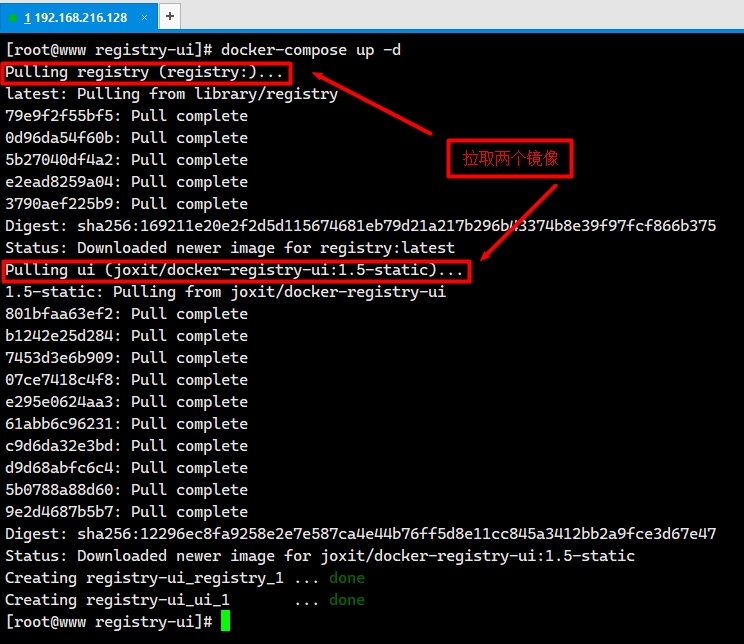Click 'Downloaded newer image for joxit/docker-registry-ui:1.5-static' status

[320, 556]
